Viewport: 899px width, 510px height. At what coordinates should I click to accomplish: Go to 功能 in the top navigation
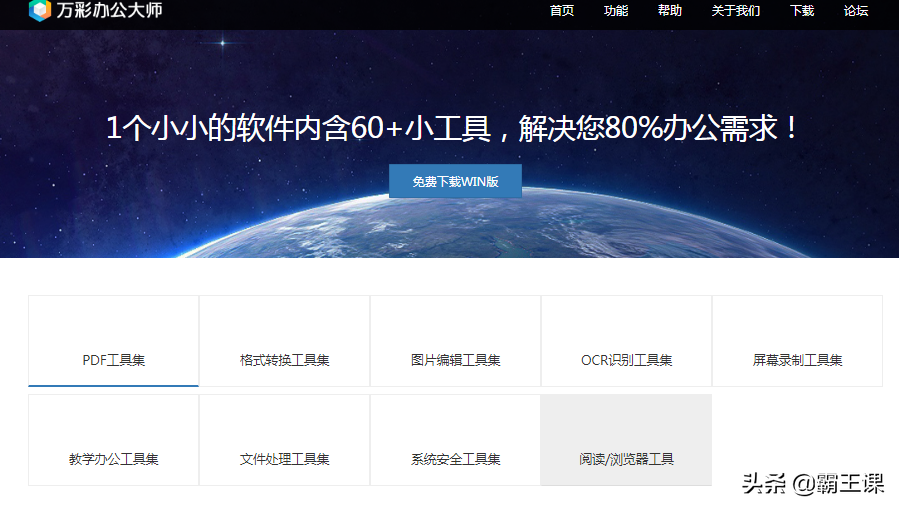(616, 11)
